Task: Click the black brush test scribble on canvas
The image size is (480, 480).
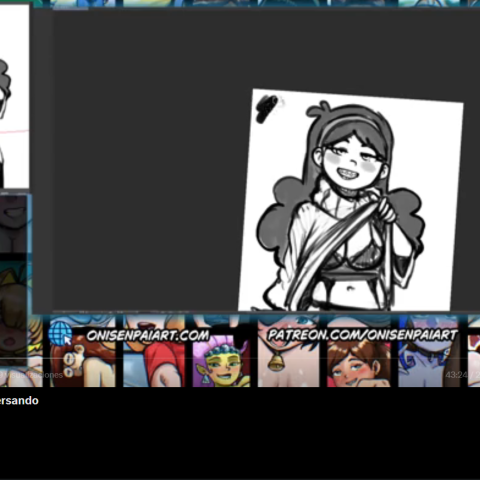Action: 267,108
